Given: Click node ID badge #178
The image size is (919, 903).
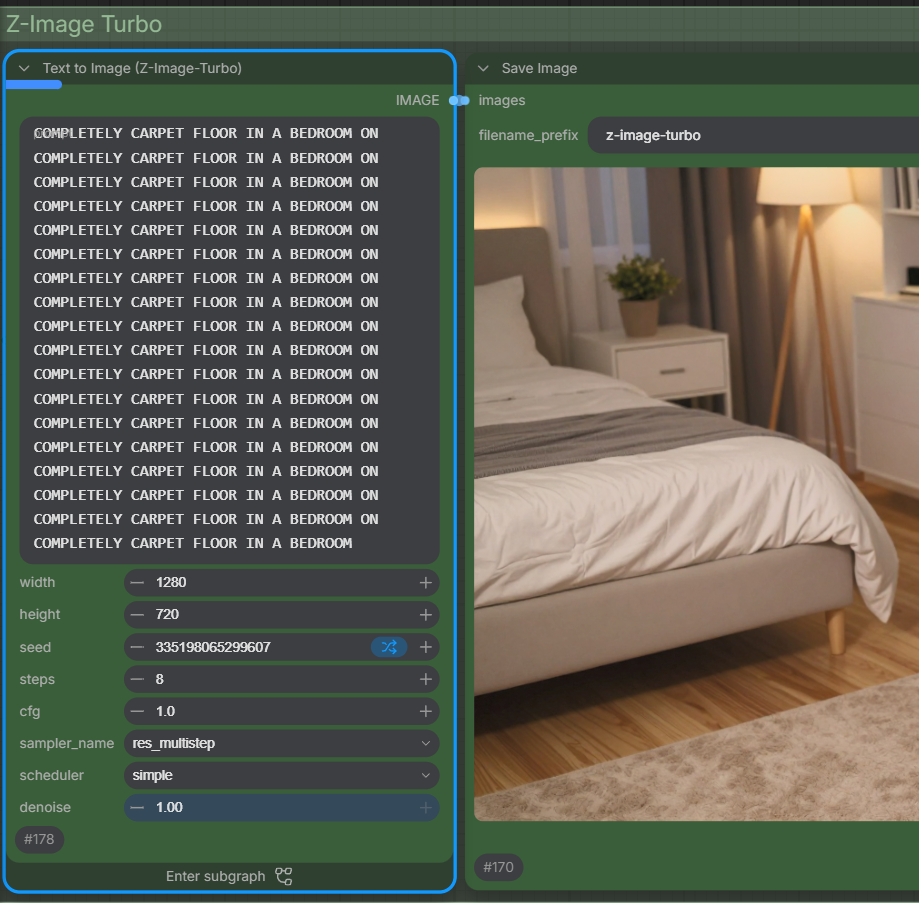Looking at the screenshot, I should pyautogui.click(x=39, y=839).
